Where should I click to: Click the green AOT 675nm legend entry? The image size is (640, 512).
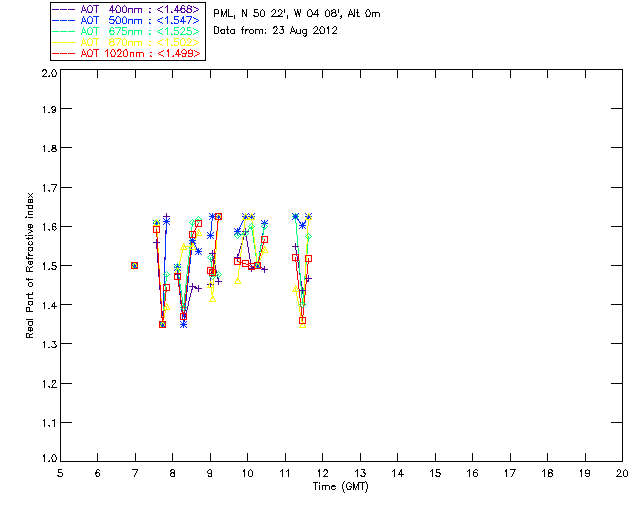click(x=126, y=31)
